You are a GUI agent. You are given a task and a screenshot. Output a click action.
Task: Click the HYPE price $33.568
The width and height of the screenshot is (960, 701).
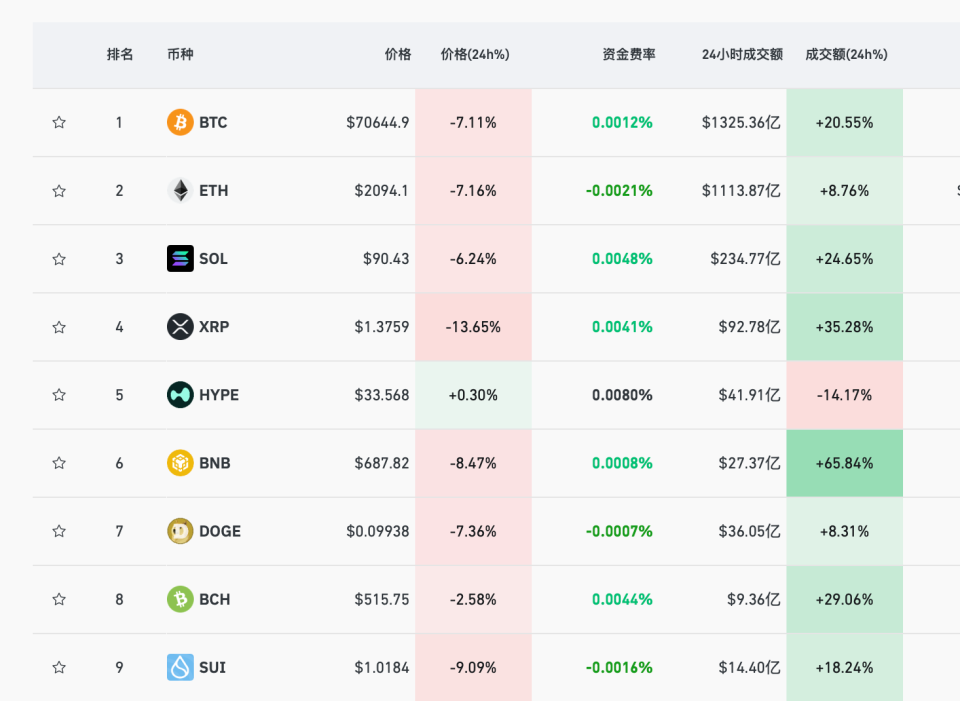click(382, 395)
